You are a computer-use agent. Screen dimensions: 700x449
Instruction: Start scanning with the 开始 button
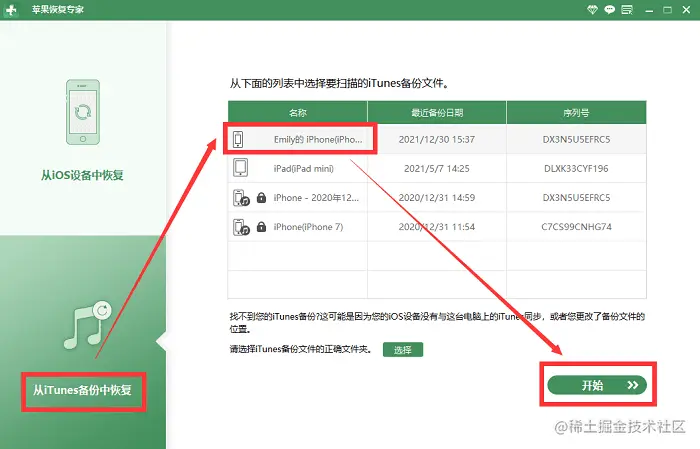pyautogui.click(x=597, y=385)
